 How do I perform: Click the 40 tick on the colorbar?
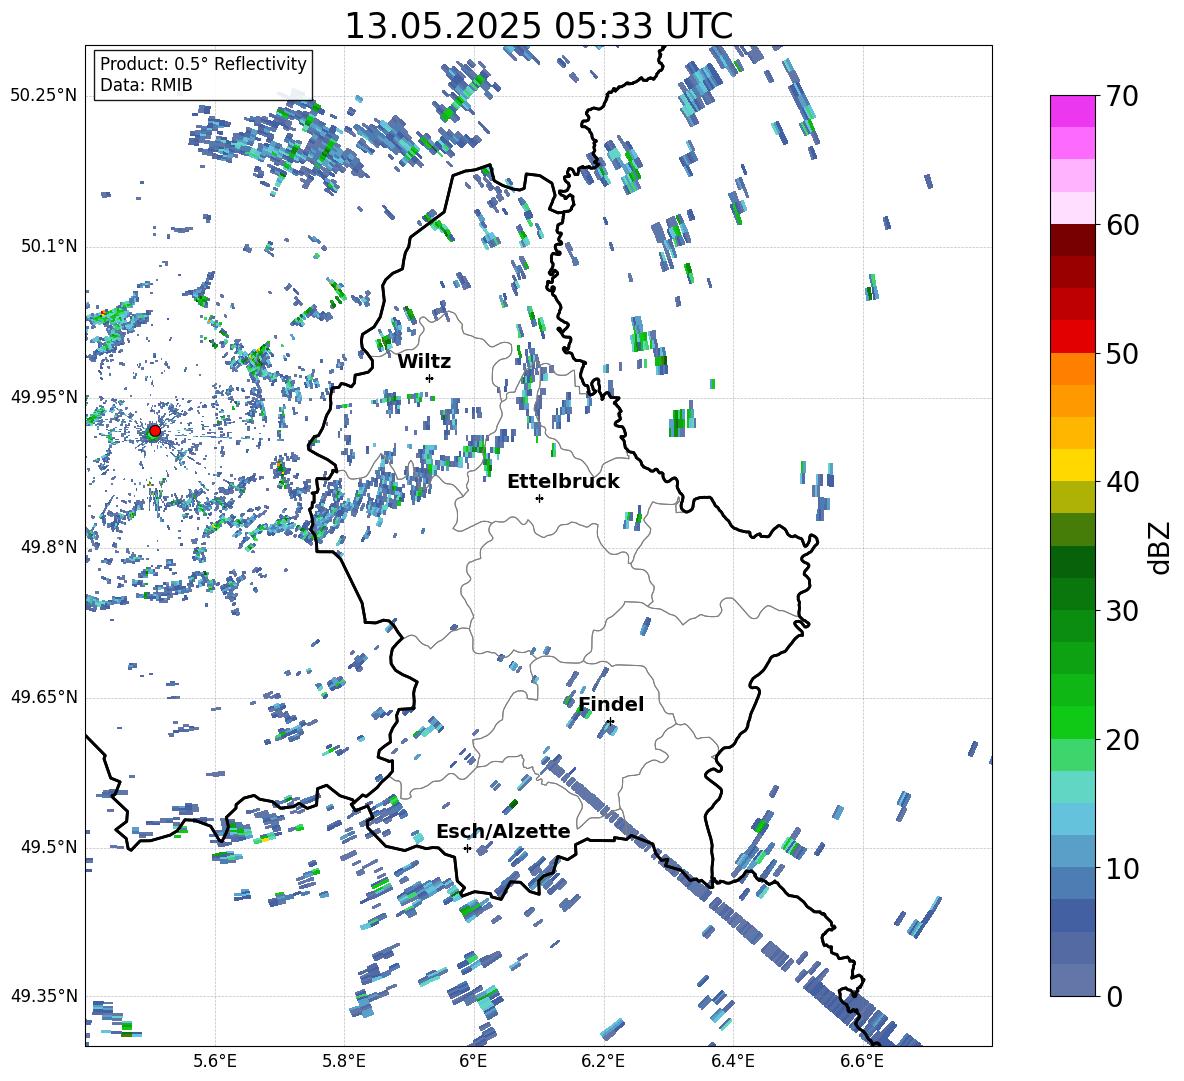[1122, 482]
